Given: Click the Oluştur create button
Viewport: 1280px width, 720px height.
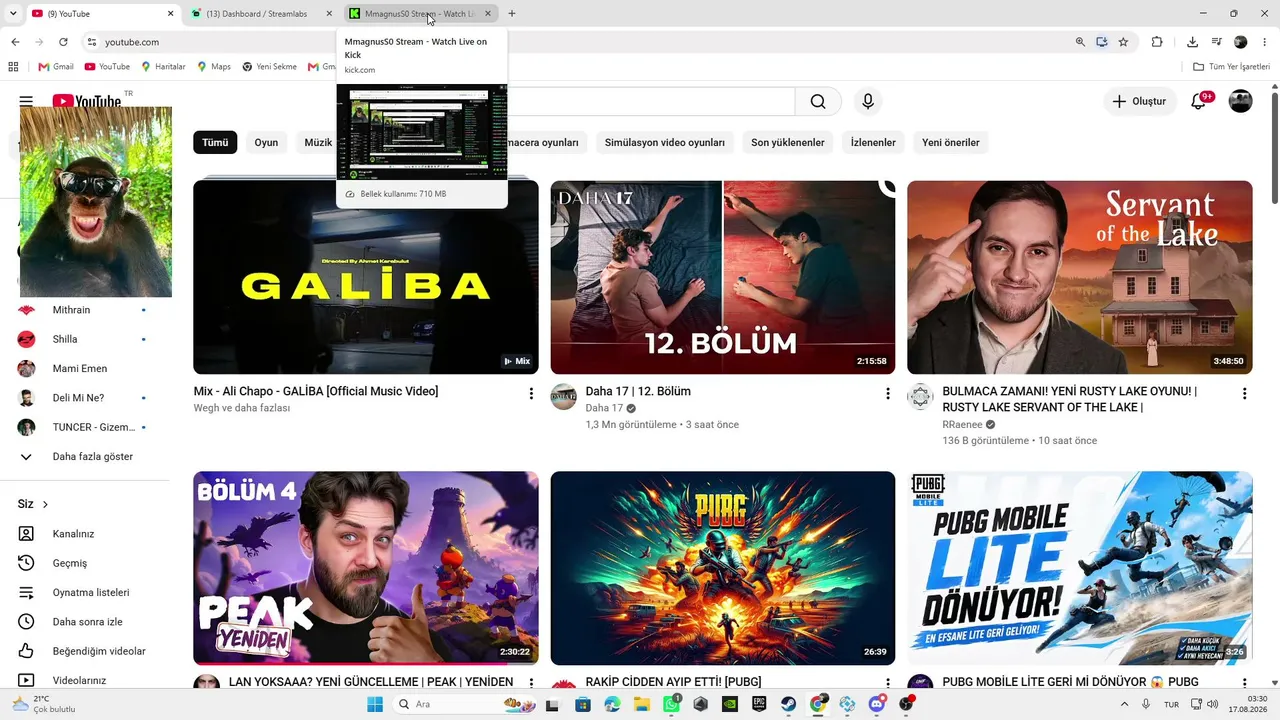Looking at the screenshot, I should point(1140,101).
